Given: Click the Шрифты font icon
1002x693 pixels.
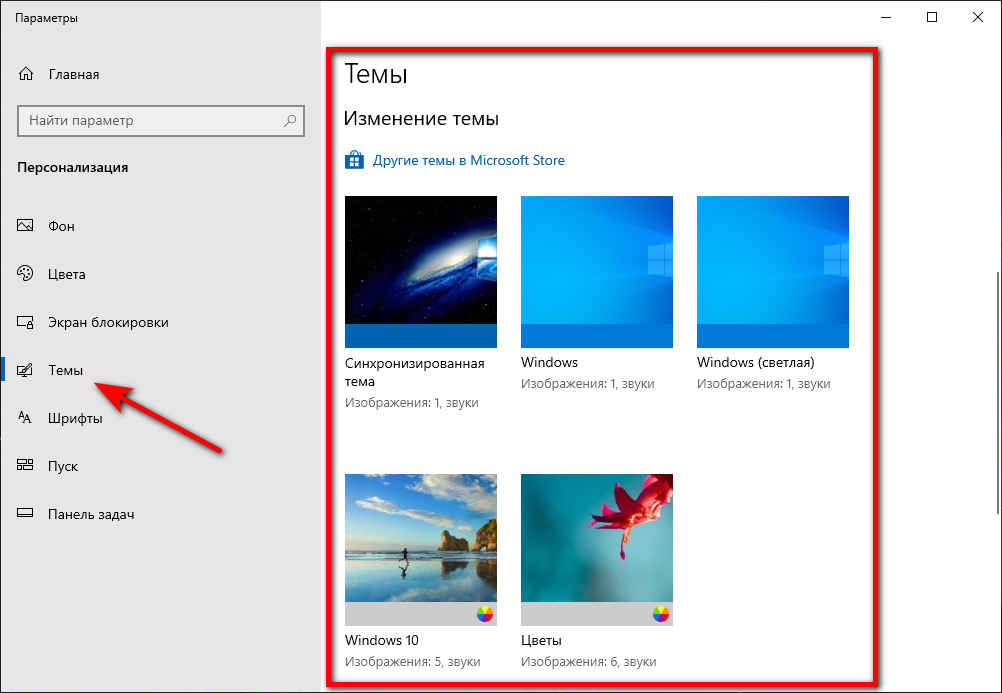Looking at the screenshot, I should (27, 418).
